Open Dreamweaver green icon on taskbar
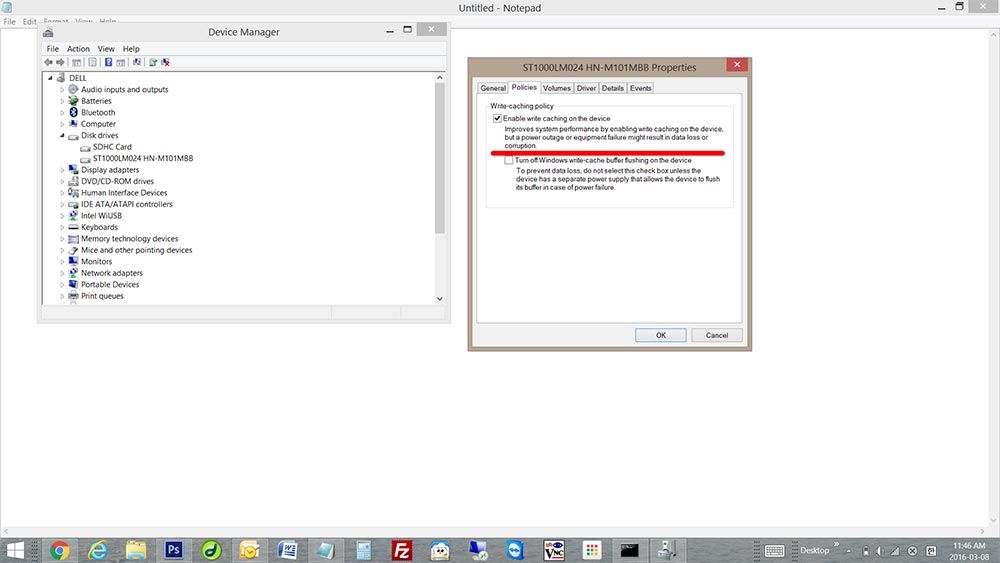1000x563 pixels. 212,550
